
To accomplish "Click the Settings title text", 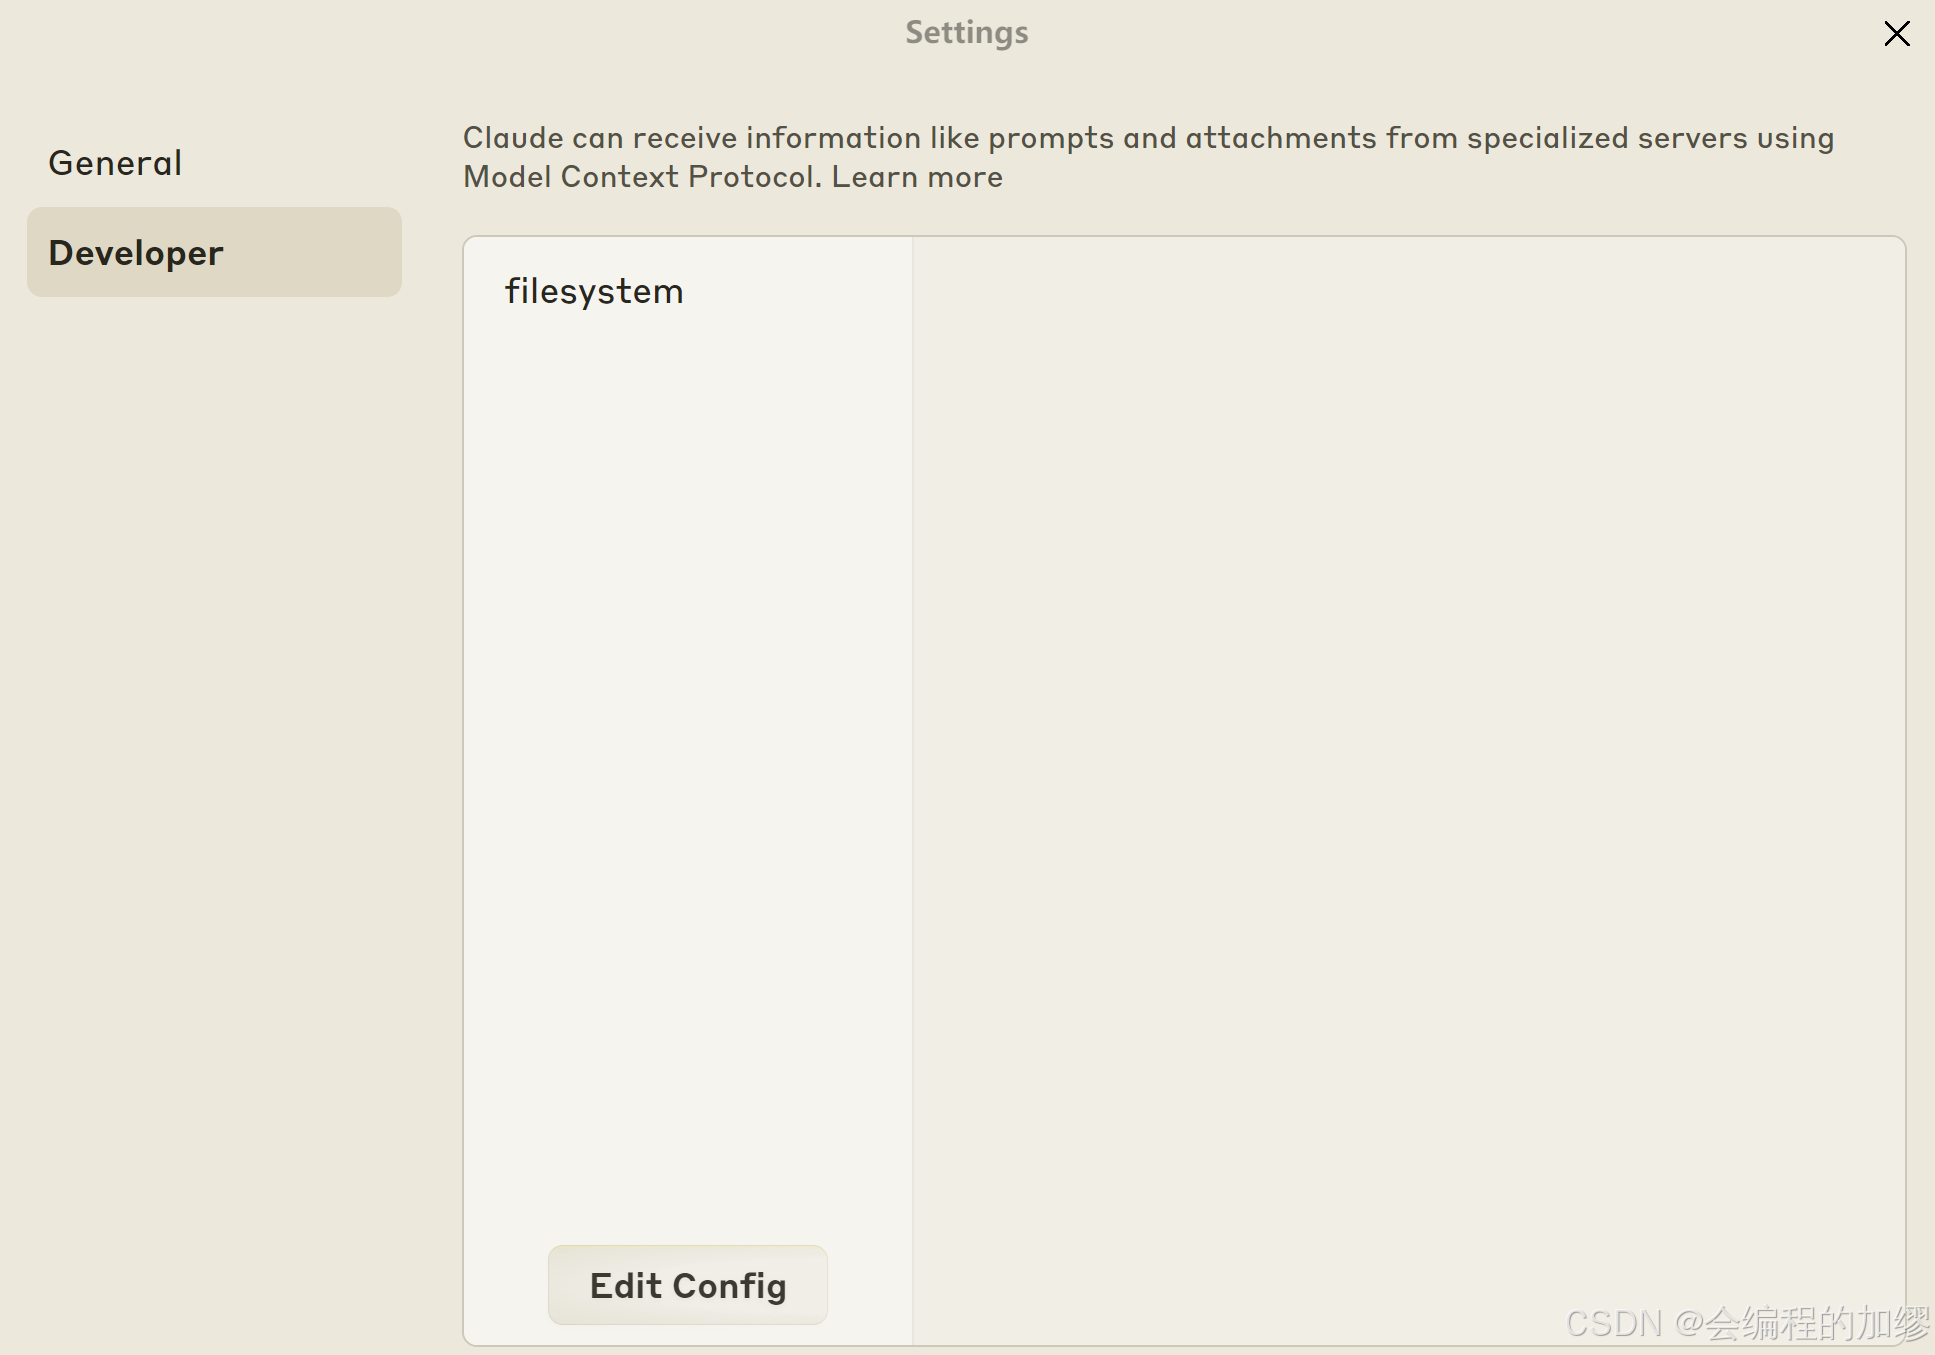I will [966, 32].
